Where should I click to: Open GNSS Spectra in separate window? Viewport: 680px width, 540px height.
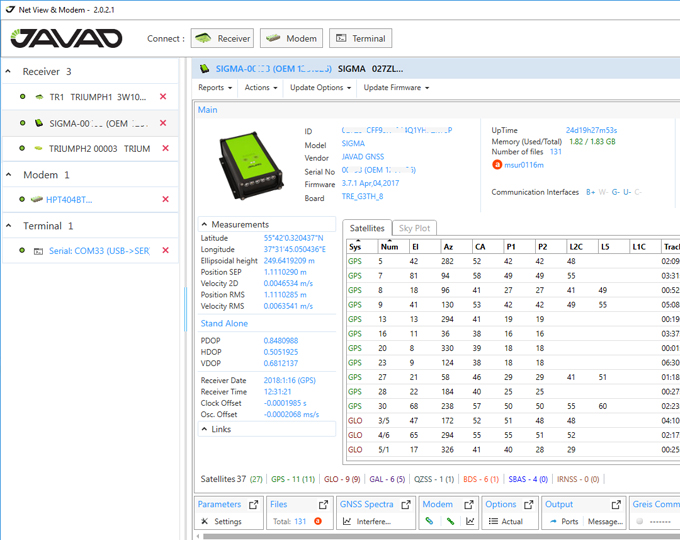pos(406,505)
